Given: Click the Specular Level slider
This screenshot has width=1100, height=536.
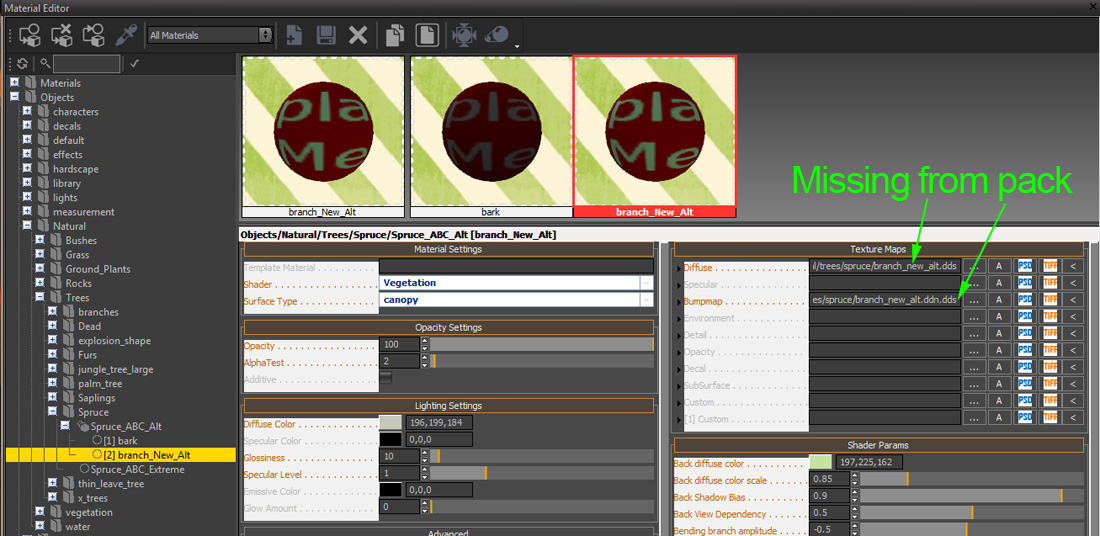Looking at the screenshot, I should [542, 473].
